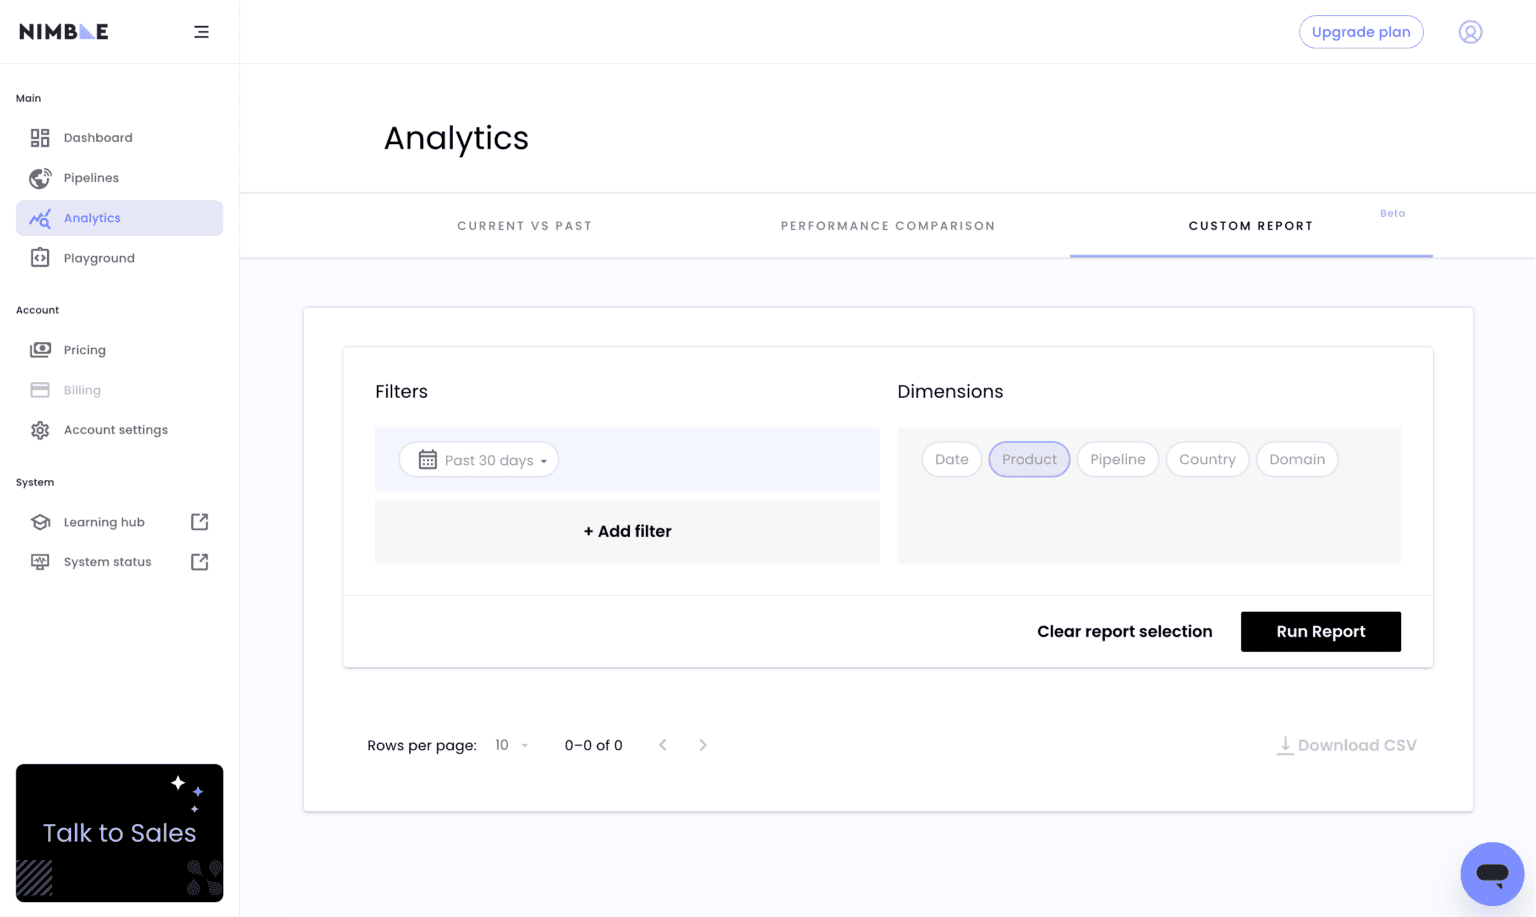This screenshot has height=917, width=1536.
Task: Click the Billing card icon
Action: [40, 390]
